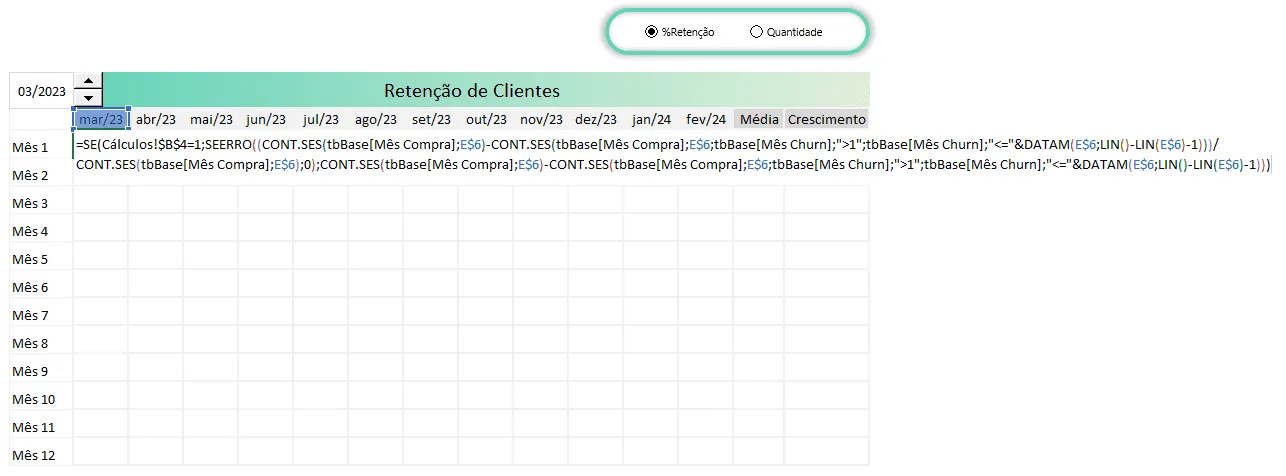Viewport: 1286px width, 476px height.
Task: Click the spinner down arrow beside 03/2023
Action: pos(89,98)
